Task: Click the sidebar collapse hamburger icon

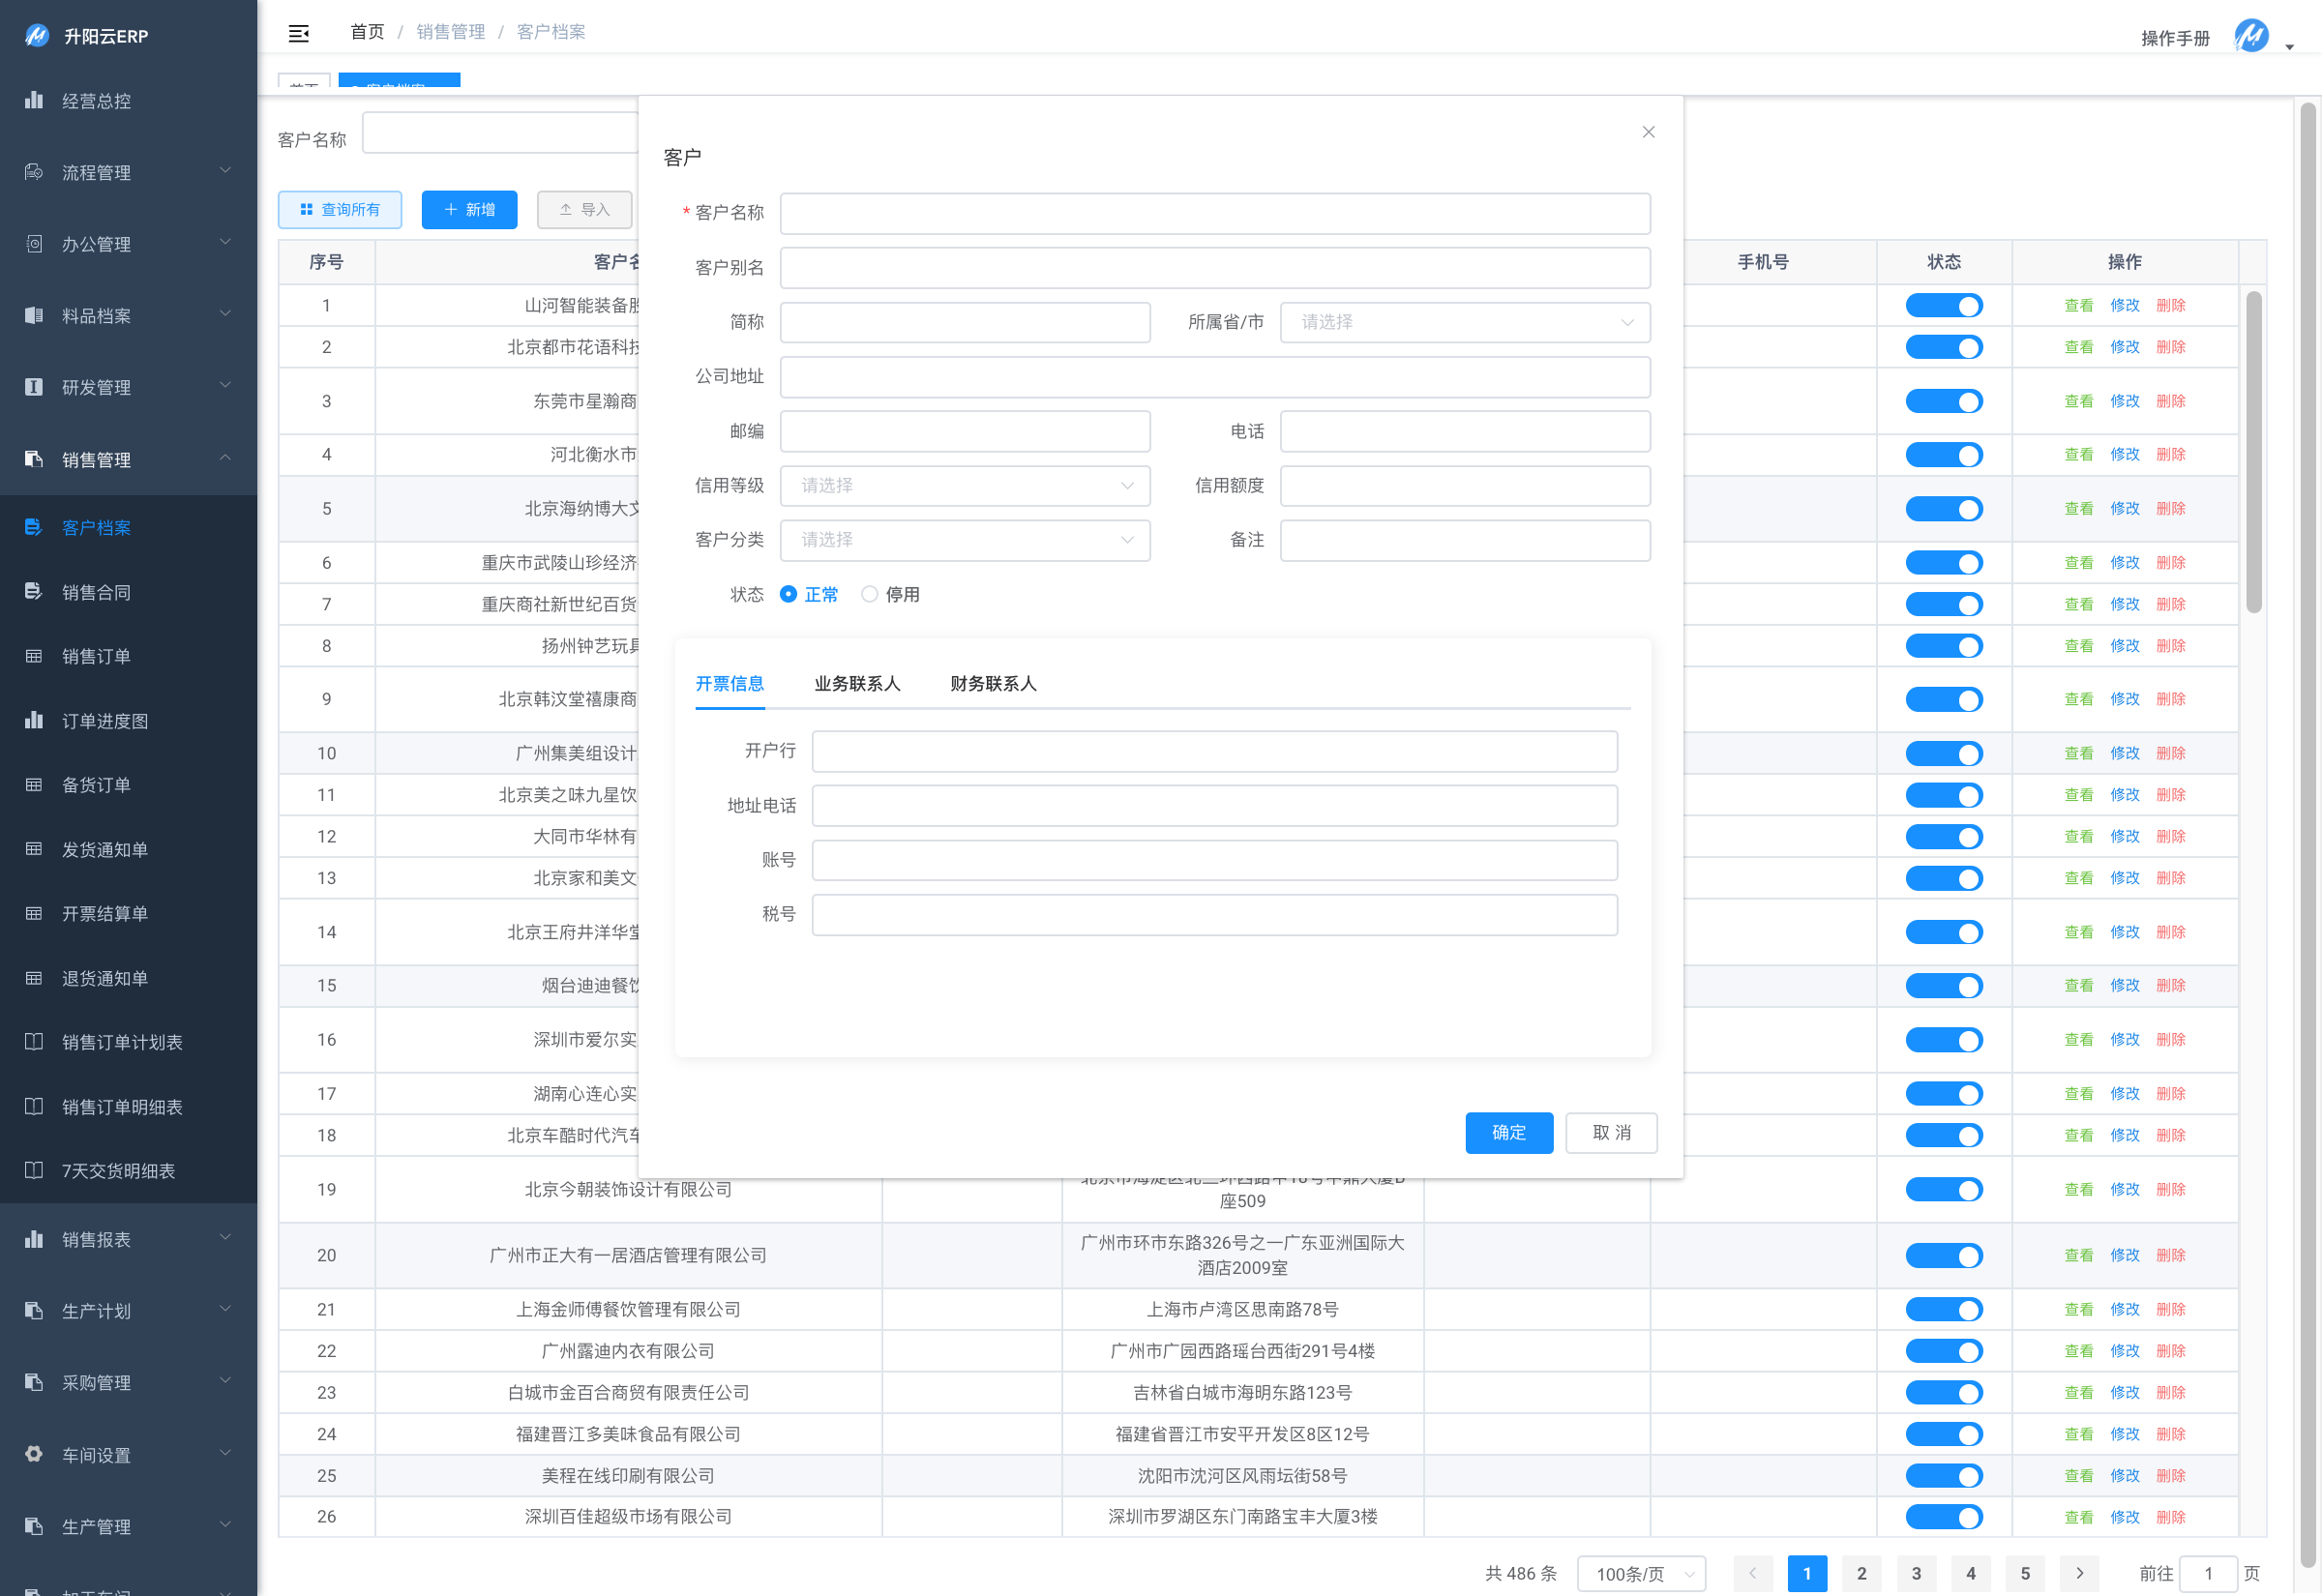Action: (x=298, y=33)
